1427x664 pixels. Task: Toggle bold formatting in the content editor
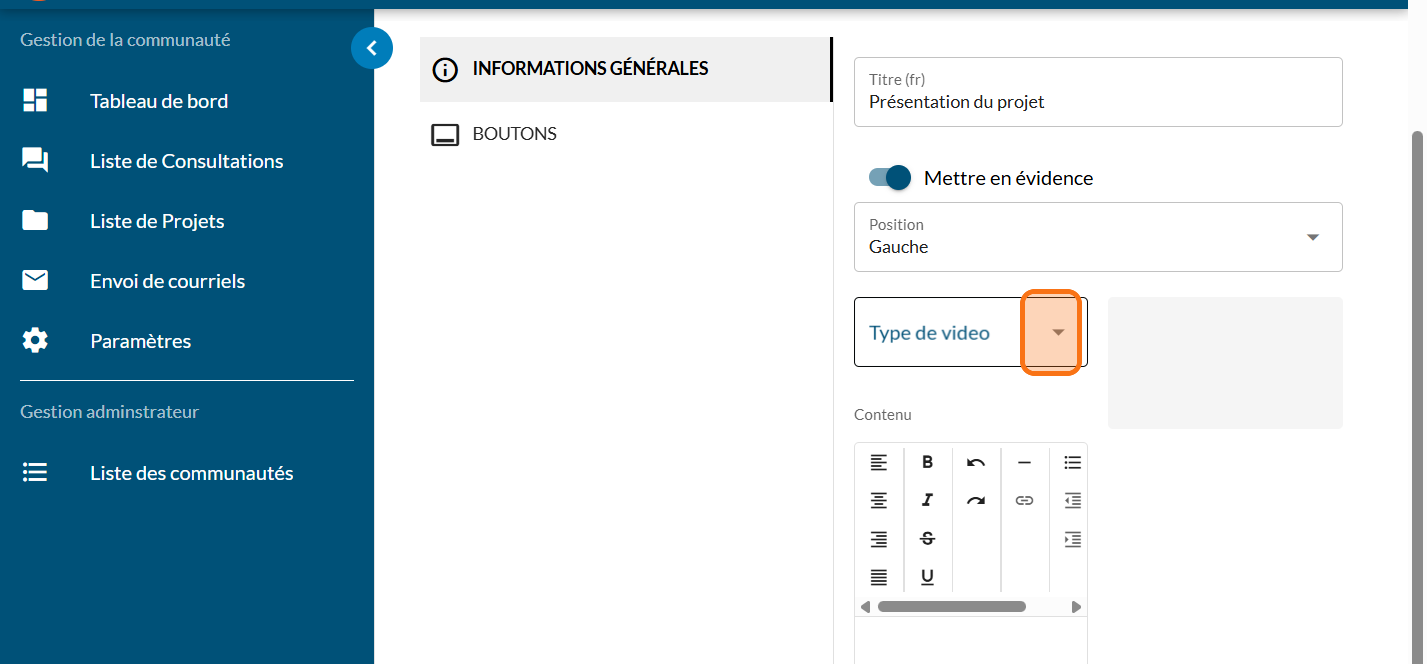click(x=927, y=462)
